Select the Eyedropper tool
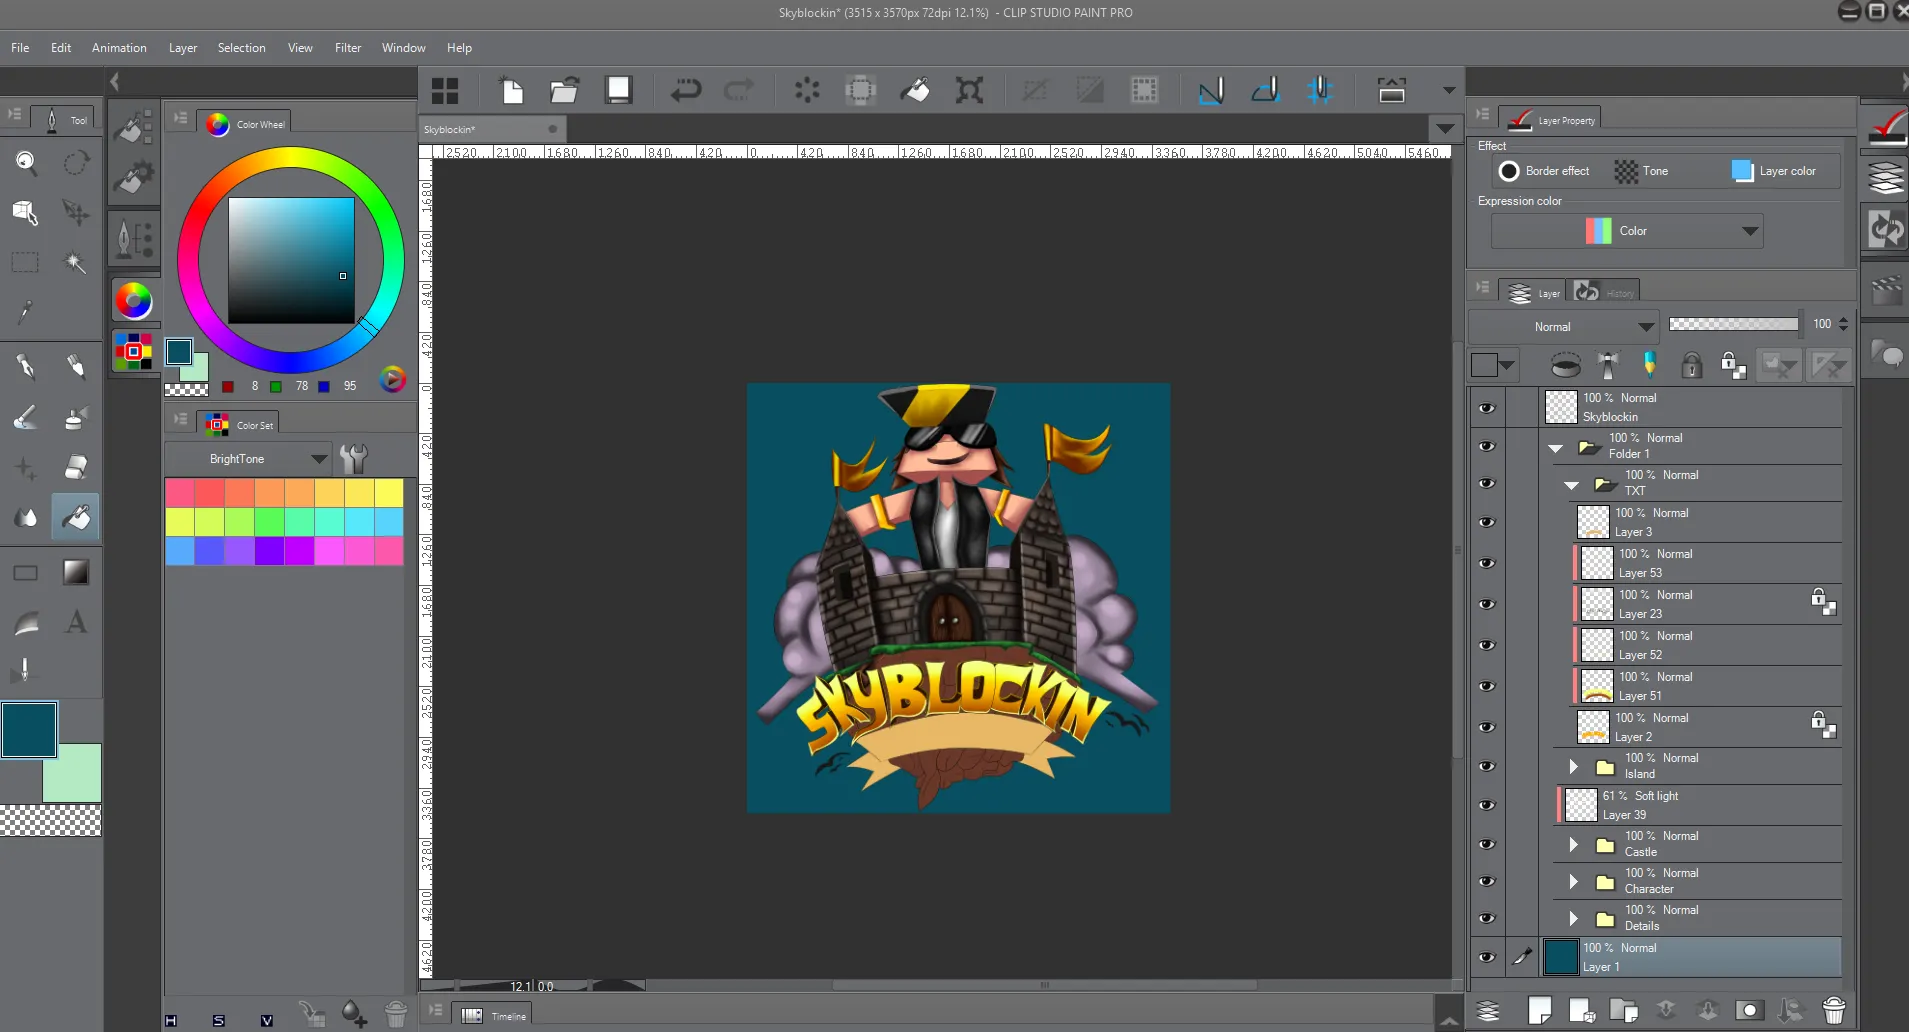The width and height of the screenshot is (1909, 1032). coord(26,311)
